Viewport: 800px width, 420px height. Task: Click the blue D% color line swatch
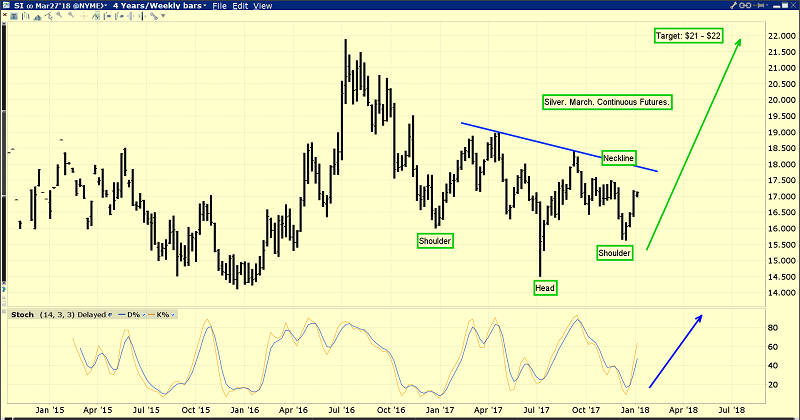point(121,315)
